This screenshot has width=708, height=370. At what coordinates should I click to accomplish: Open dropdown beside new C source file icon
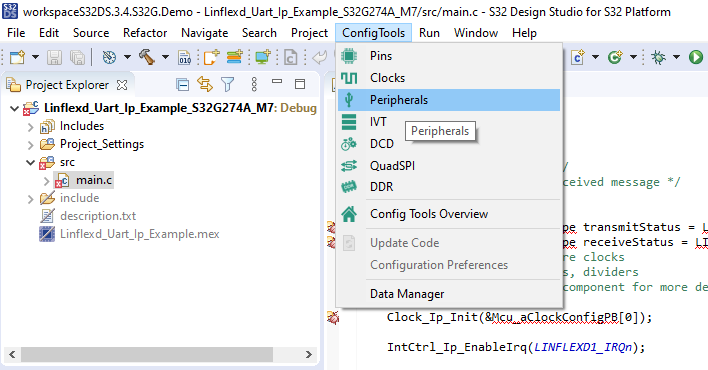(596, 57)
